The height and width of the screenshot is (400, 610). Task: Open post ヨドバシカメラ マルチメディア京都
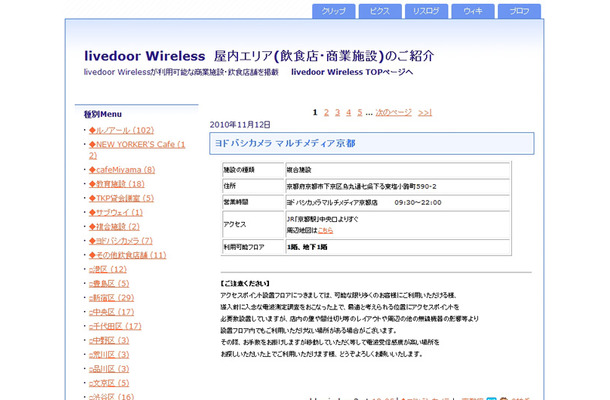tap(285, 143)
